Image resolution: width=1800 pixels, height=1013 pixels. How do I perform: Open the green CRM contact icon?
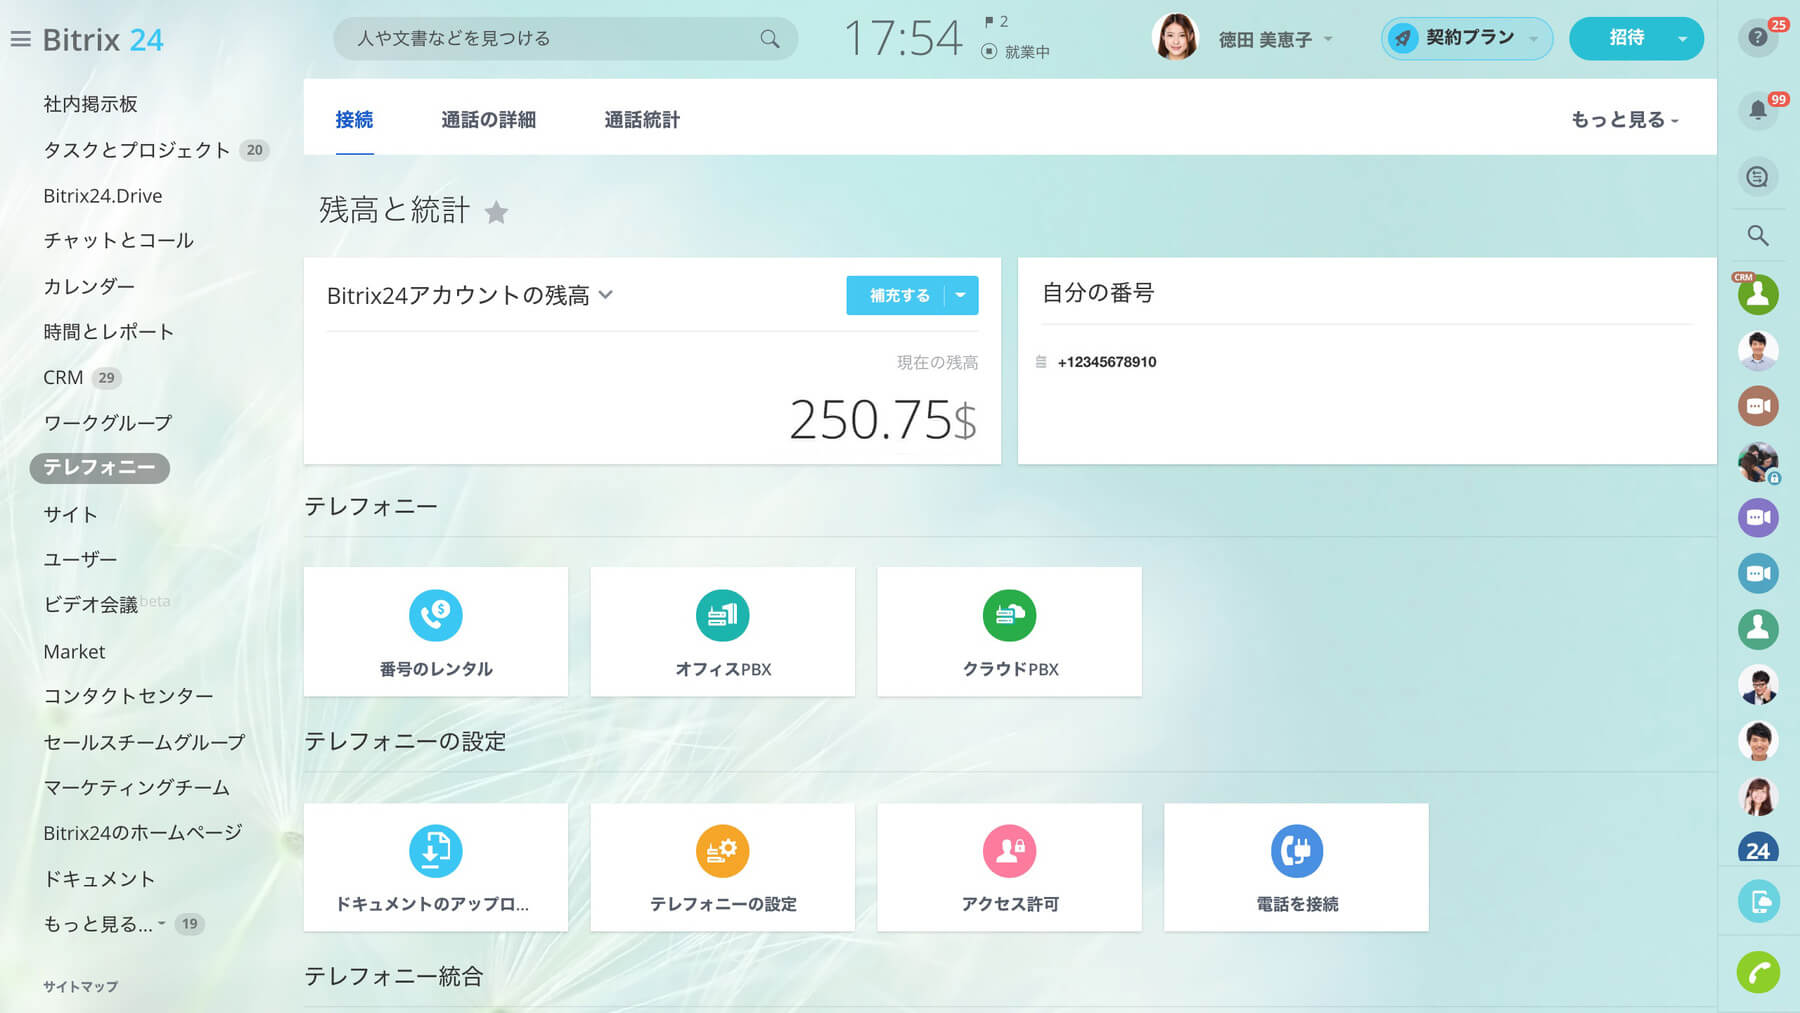pyautogui.click(x=1758, y=295)
